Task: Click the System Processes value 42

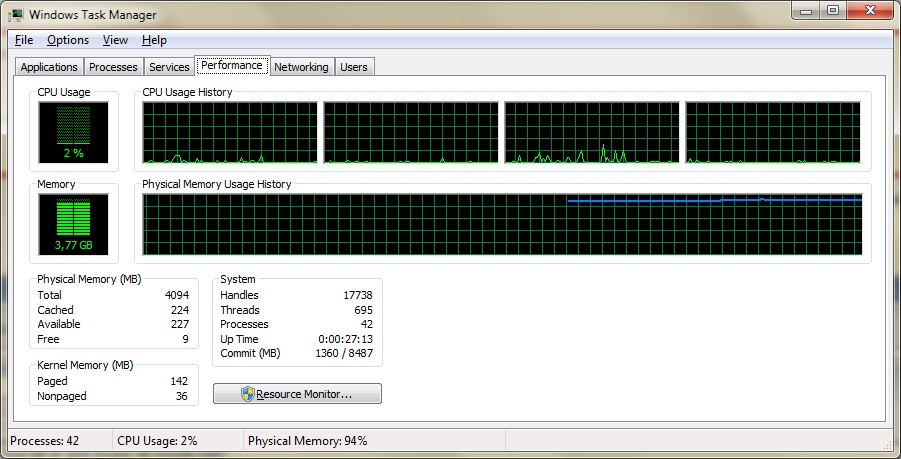Action: [367, 324]
